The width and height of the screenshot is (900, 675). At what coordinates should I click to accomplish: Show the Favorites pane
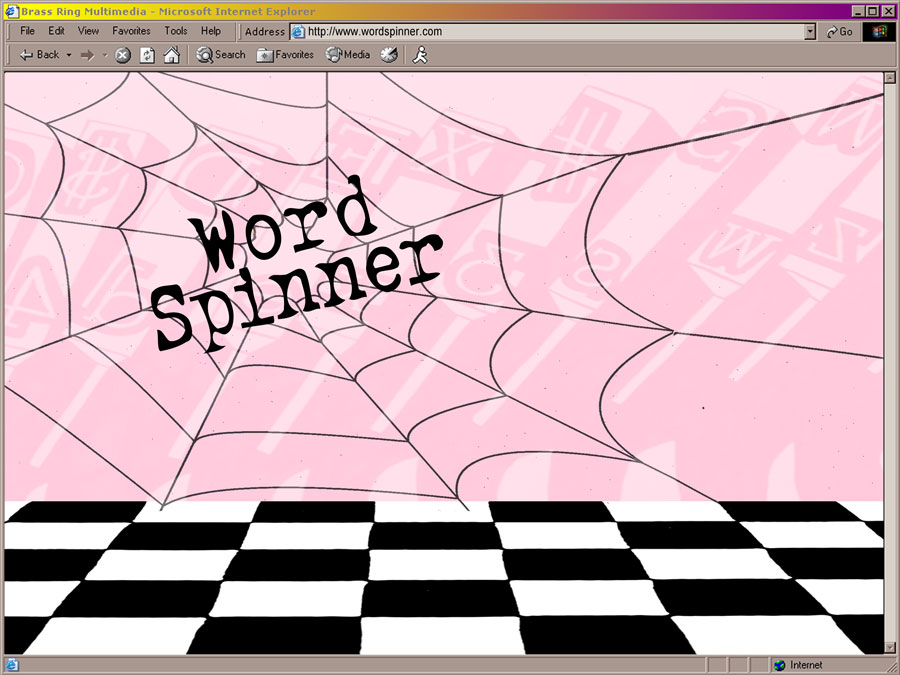285,55
